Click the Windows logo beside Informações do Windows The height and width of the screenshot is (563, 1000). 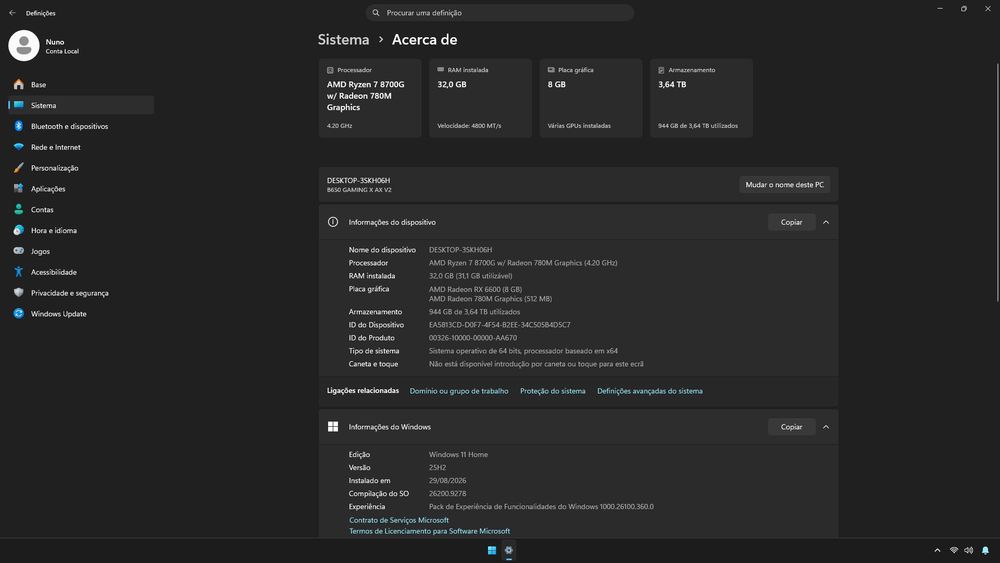(333, 427)
